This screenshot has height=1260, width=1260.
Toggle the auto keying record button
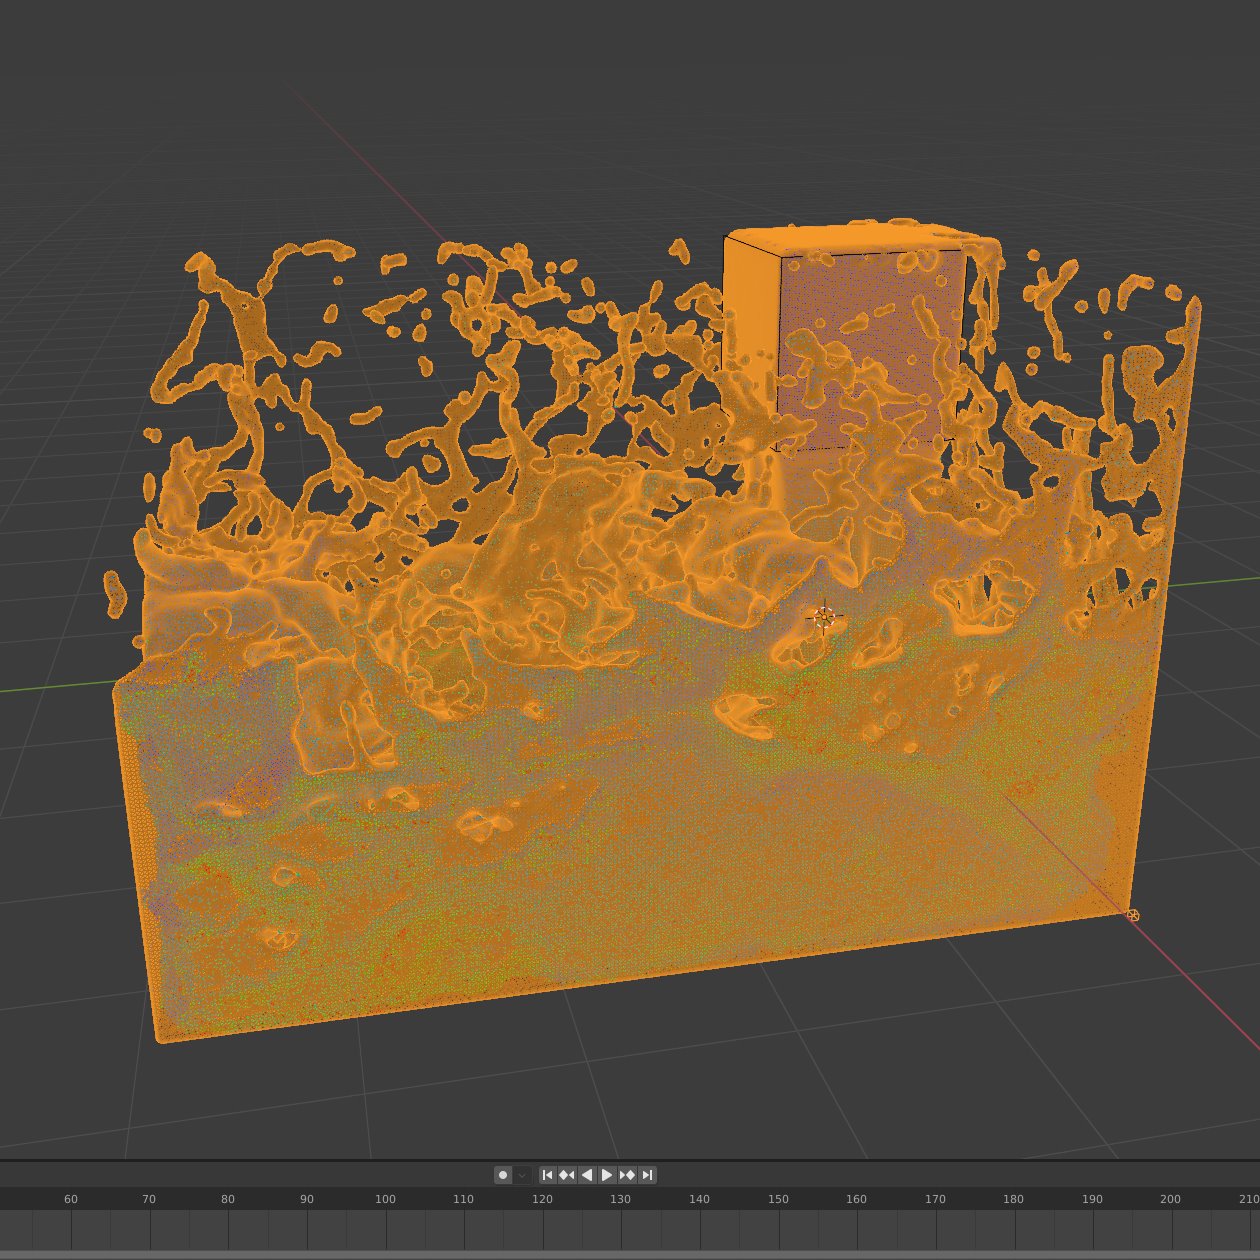tap(503, 1175)
